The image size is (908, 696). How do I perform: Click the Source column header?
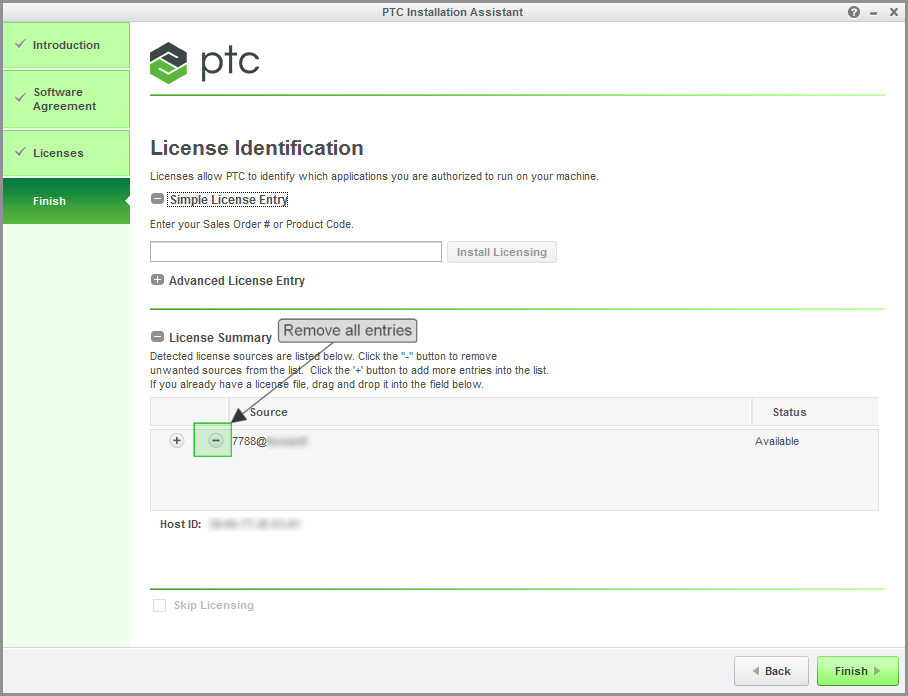(x=490, y=412)
